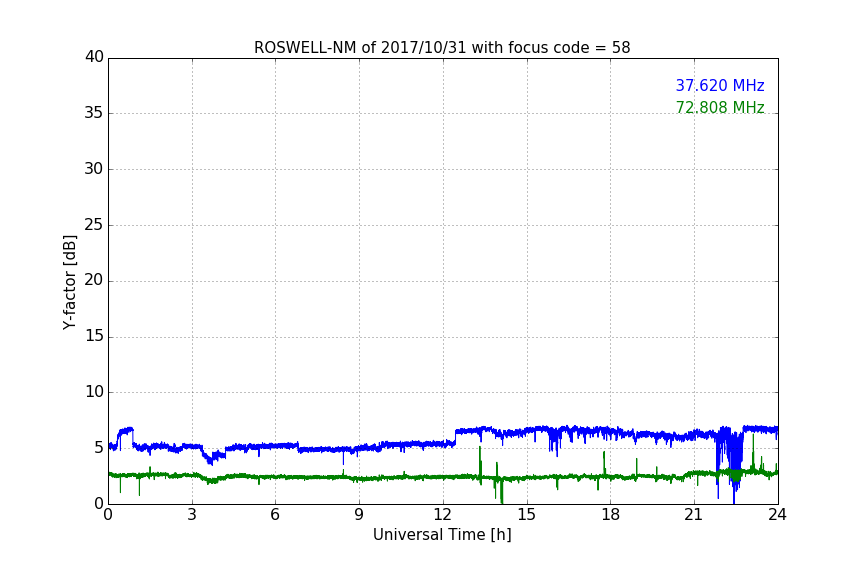Viewport: 864px width, 576px height.
Task: Click the x-axis tick label 18
Action: click(x=610, y=515)
